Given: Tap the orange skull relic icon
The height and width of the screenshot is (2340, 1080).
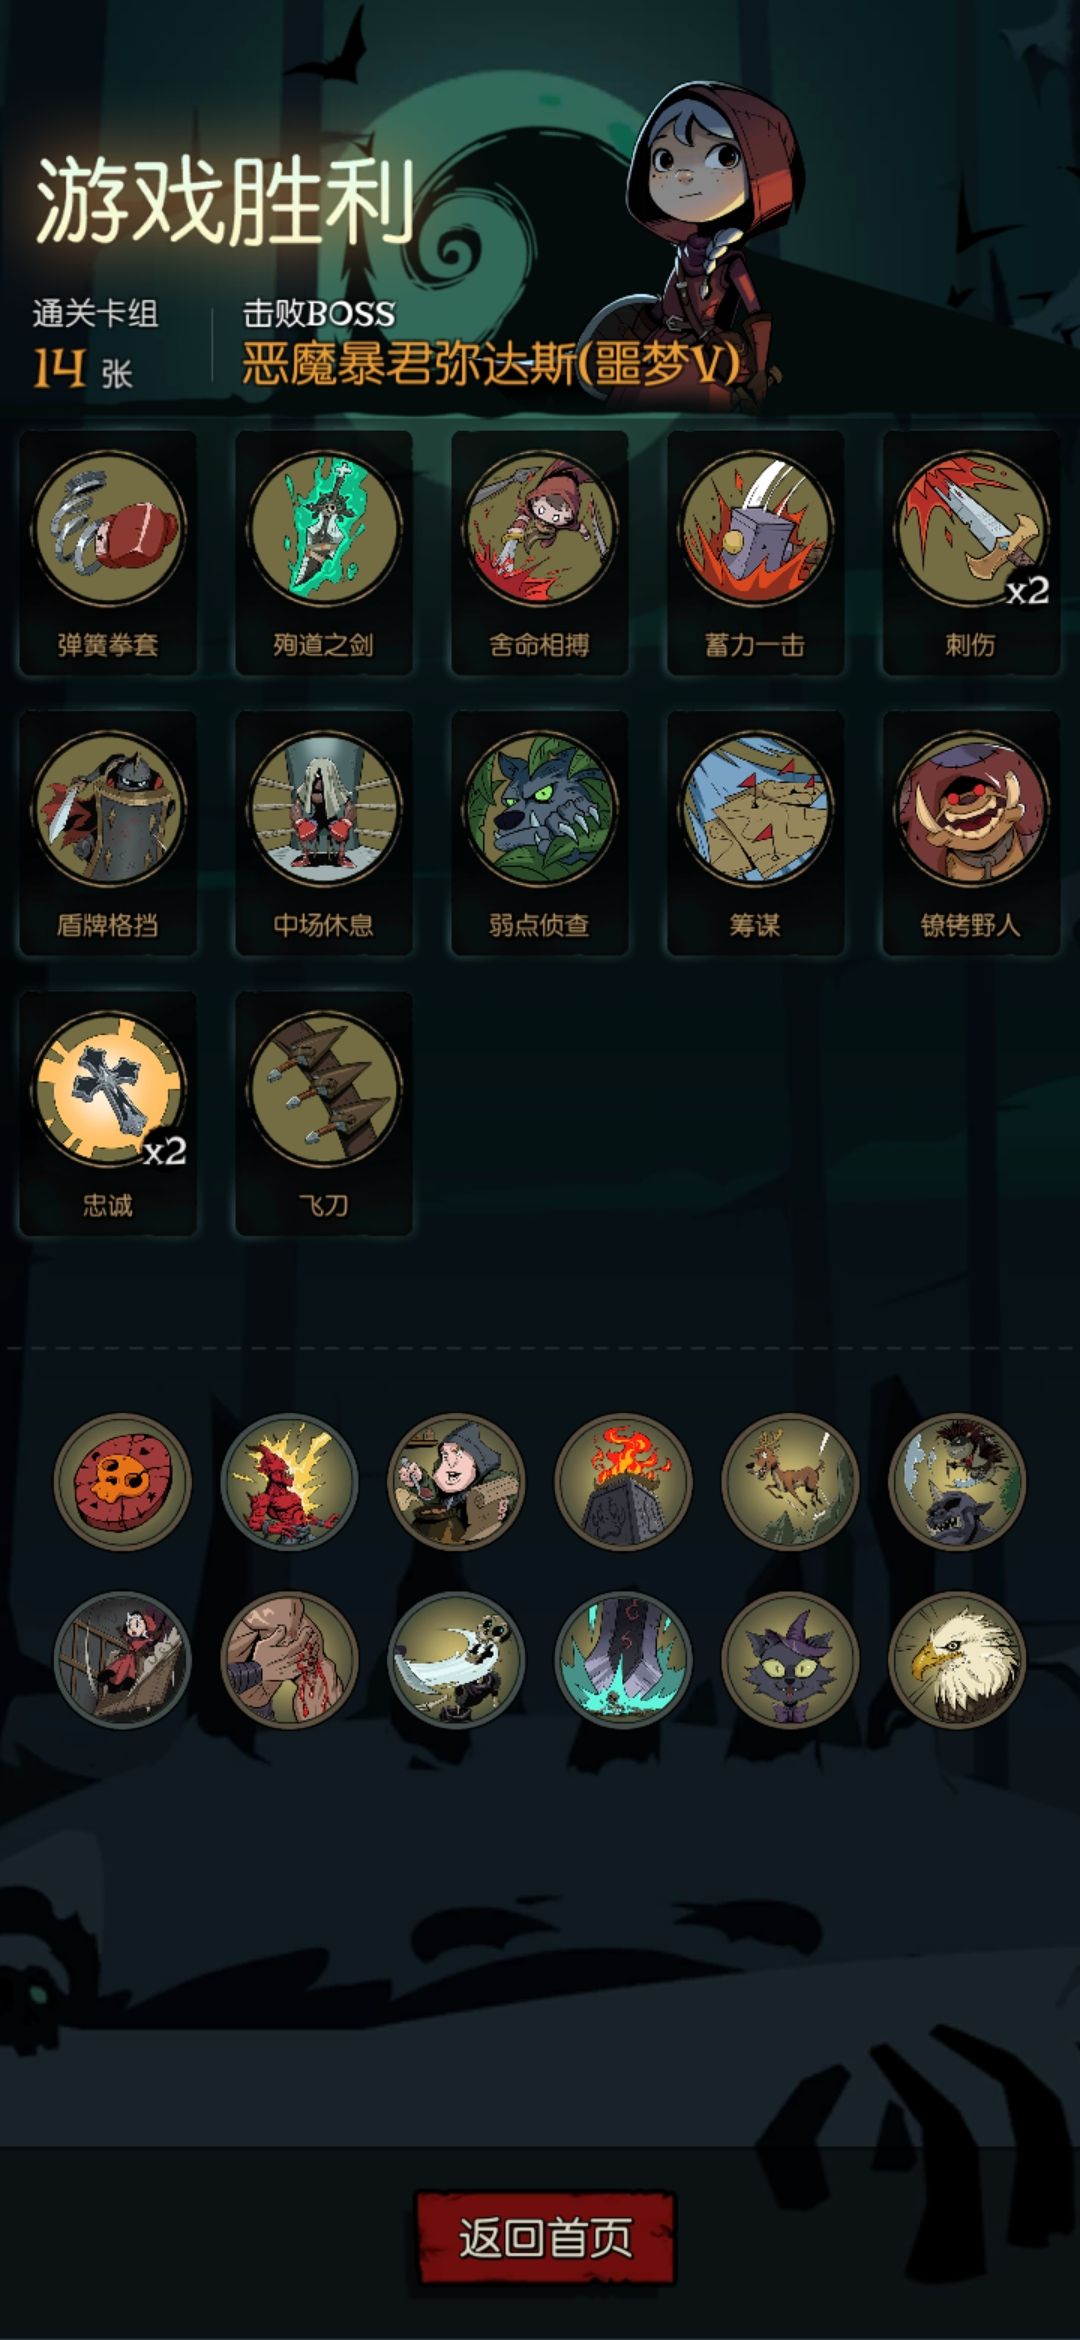Looking at the screenshot, I should (122, 1481).
